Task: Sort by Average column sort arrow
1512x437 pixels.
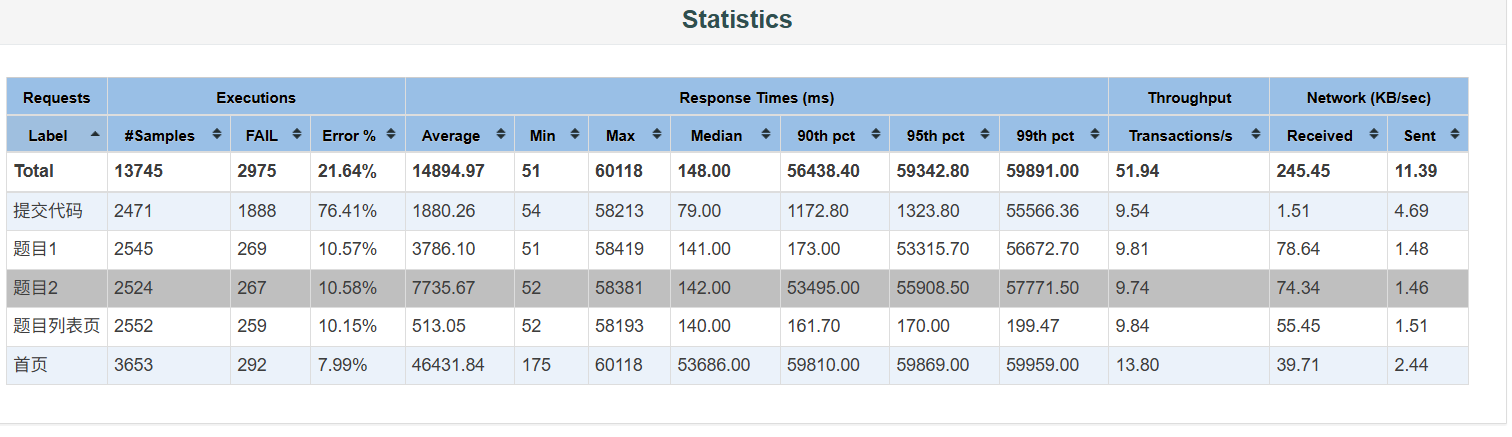Action: click(500, 134)
